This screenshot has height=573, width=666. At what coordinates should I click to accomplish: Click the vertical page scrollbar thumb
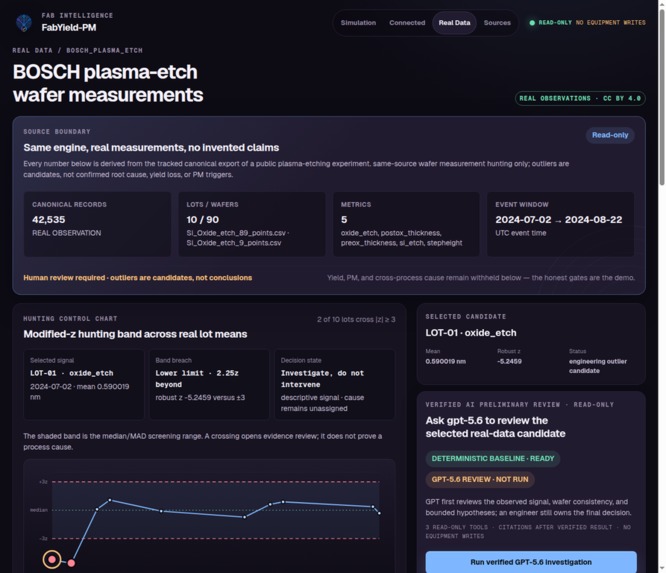click(x=662, y=98)
